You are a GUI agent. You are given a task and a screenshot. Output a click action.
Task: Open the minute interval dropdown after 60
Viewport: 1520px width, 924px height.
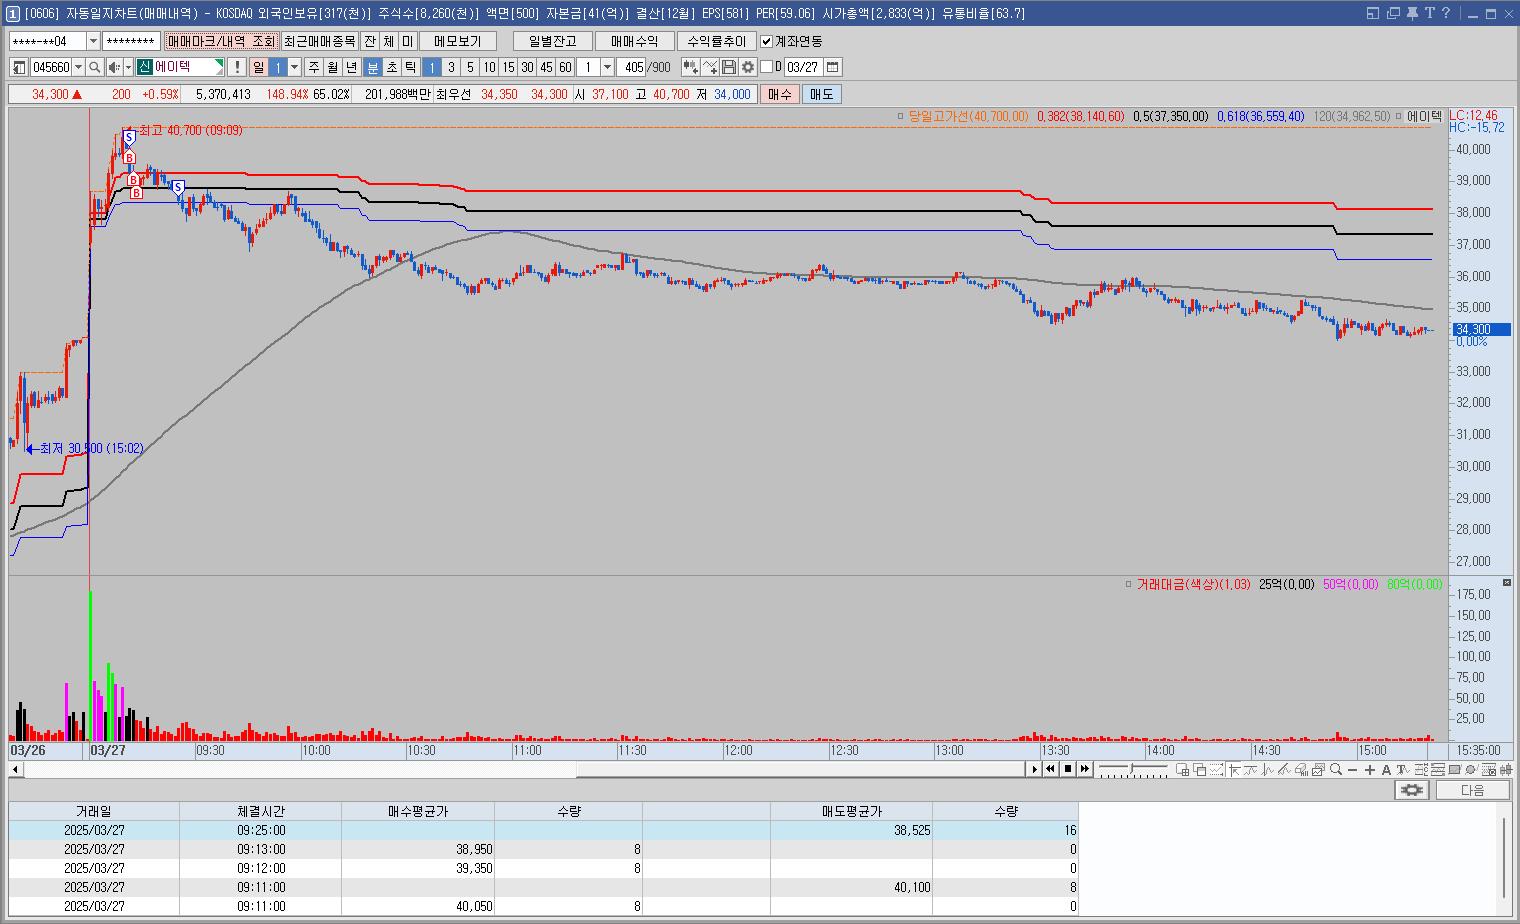pos(607,67)
